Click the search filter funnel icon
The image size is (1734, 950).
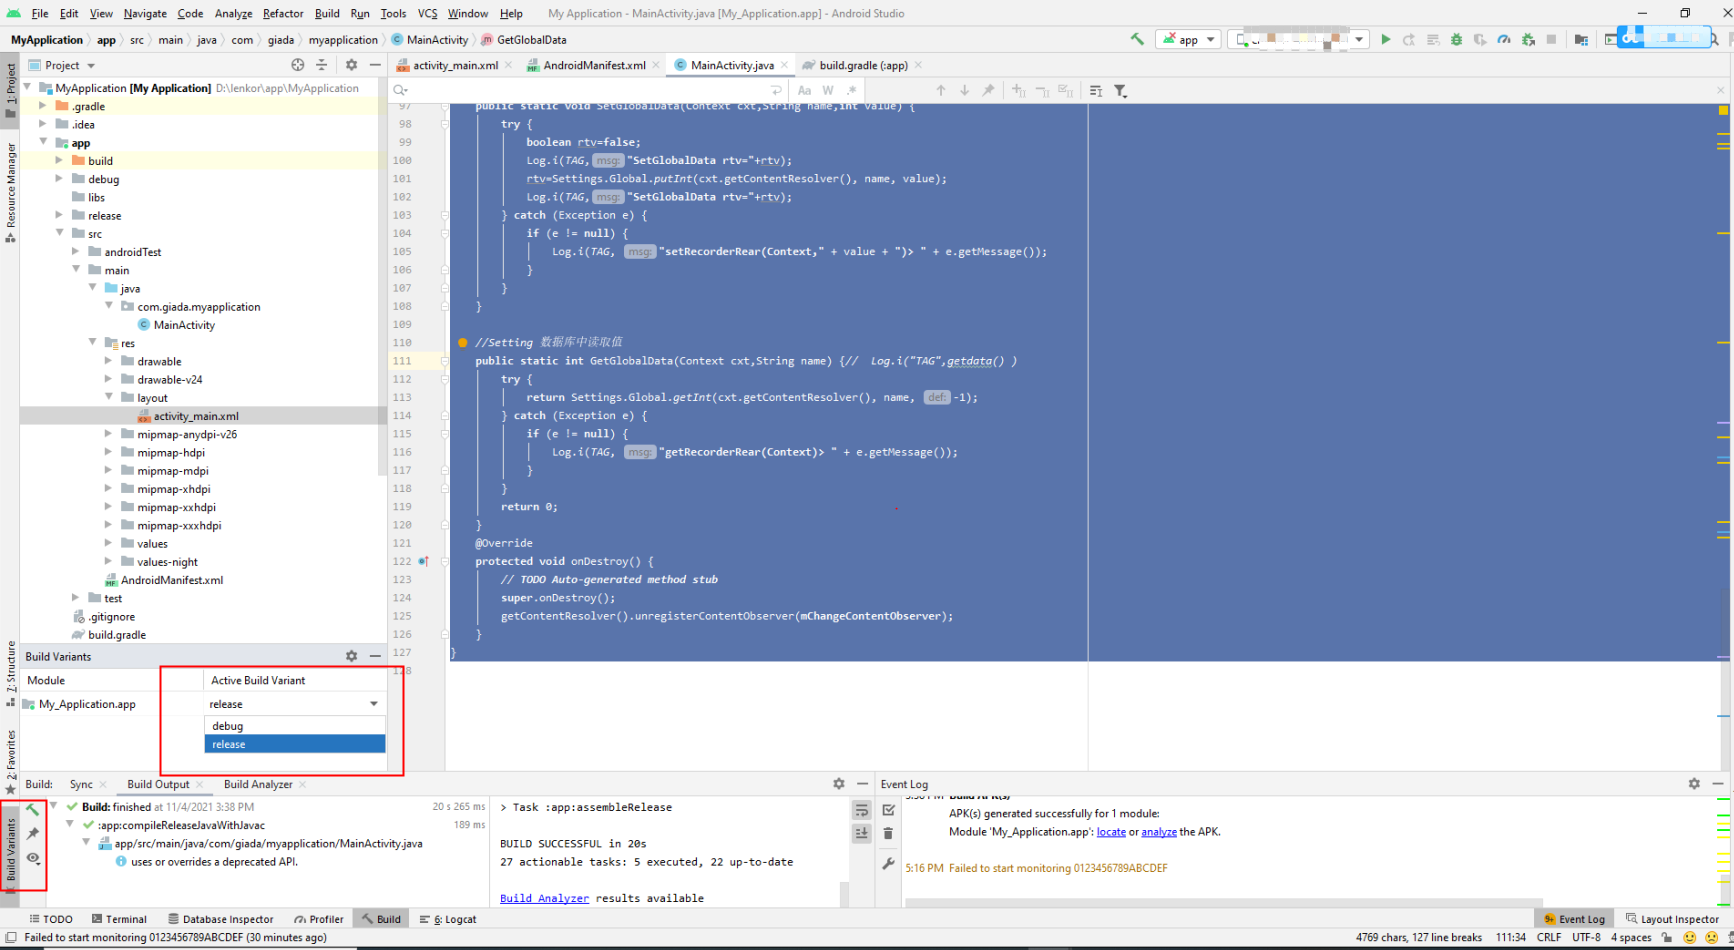tap(1121, 90)
